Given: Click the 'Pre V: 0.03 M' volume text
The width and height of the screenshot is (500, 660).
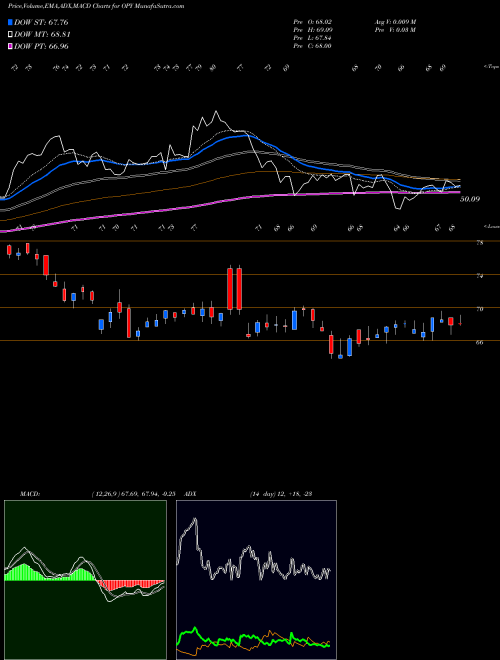Looking at the screenshot, I should coord(395,30).
